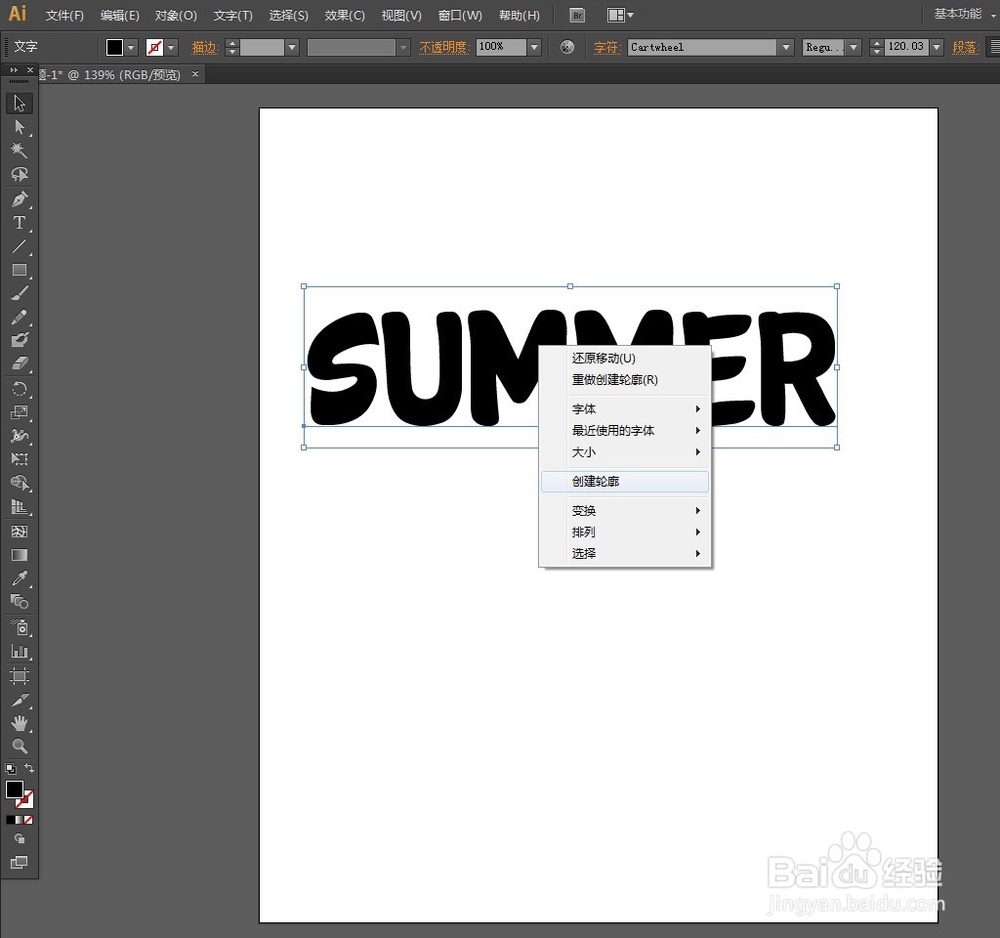Select the Line Segment tool
1000x938 pixels.
[19, 246]
